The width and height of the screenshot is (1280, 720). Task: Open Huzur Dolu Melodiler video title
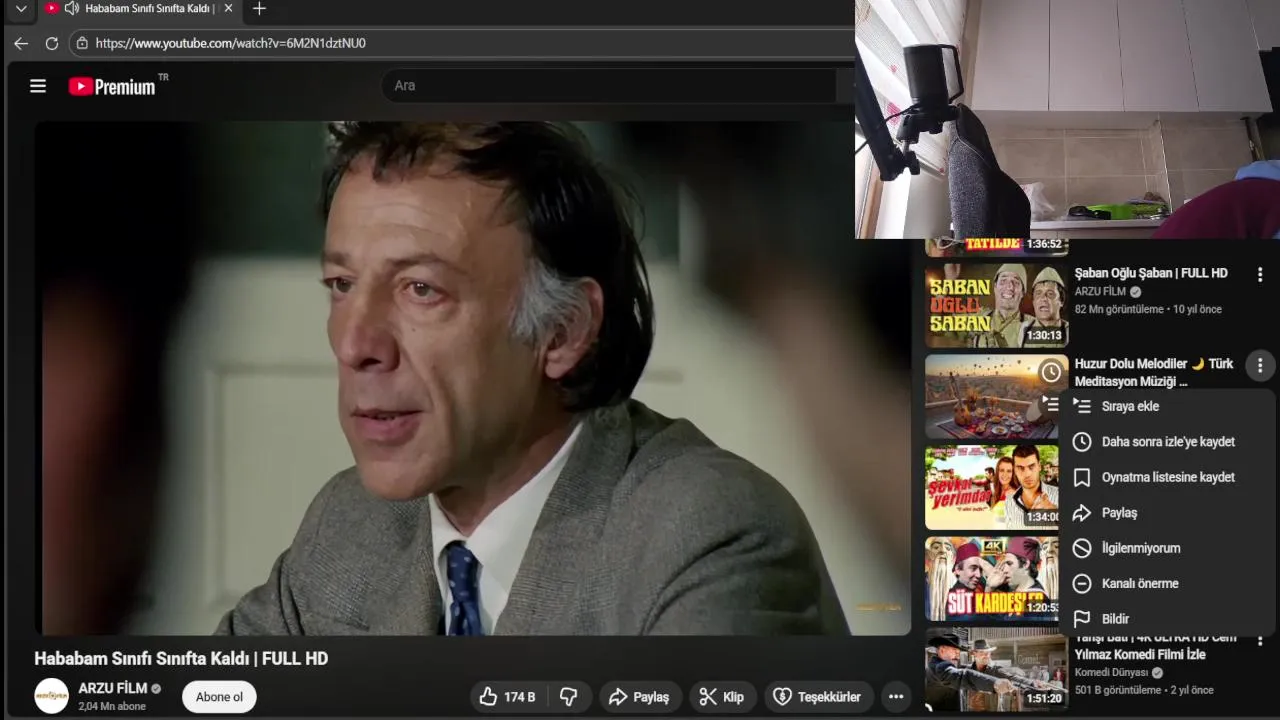pyautogui.click(x=1154, y=372)
